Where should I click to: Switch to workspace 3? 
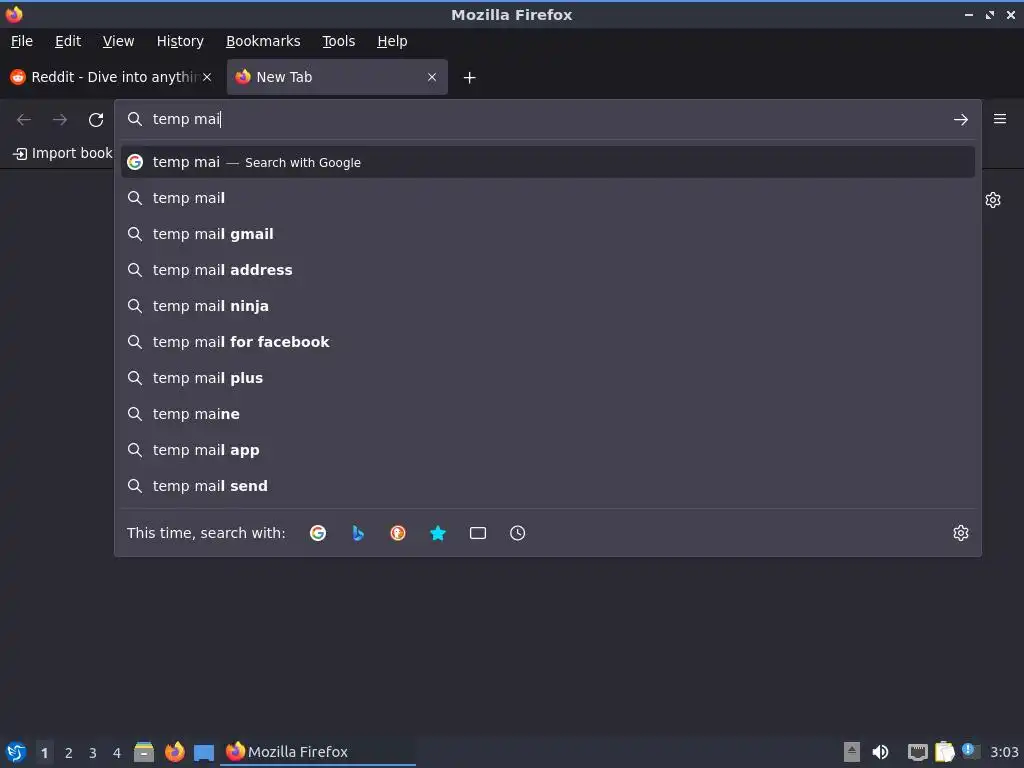tap(93, 752)
